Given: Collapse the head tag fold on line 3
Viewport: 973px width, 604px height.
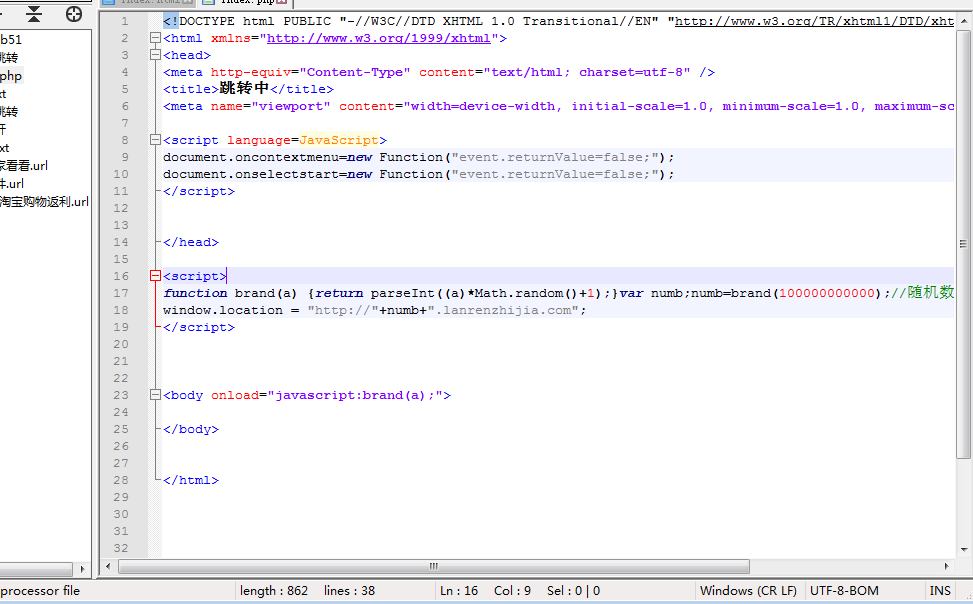Looking at the screenshot, I should pos(155,55).
